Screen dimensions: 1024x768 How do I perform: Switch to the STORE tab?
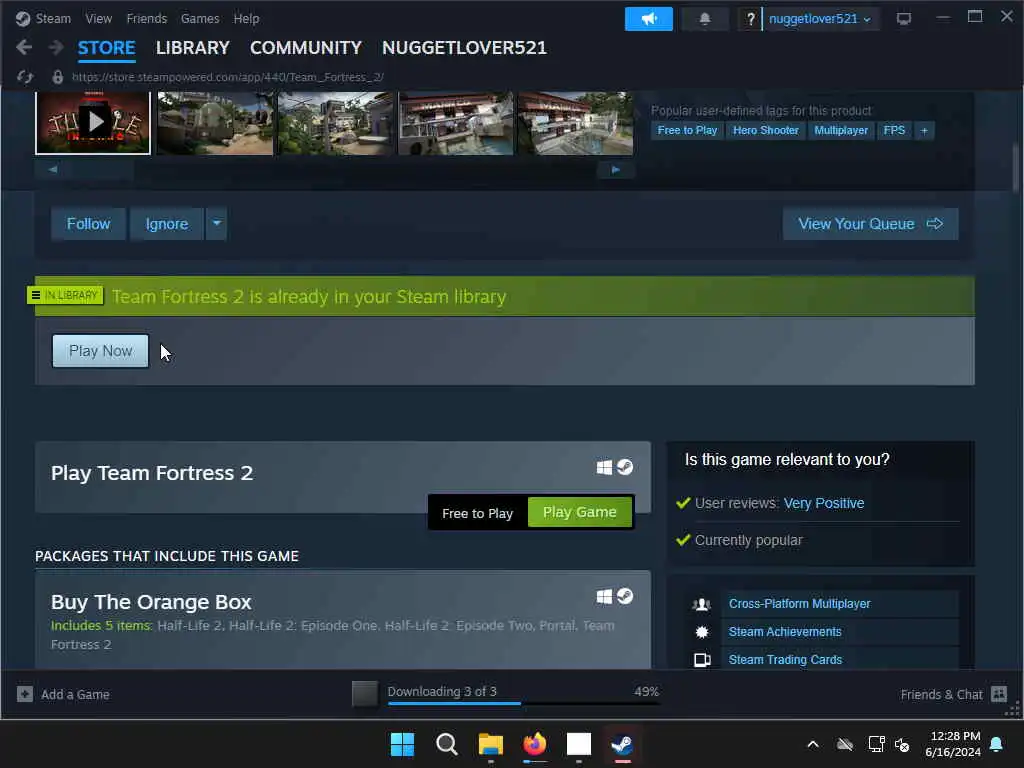click(x=106, y=48)
